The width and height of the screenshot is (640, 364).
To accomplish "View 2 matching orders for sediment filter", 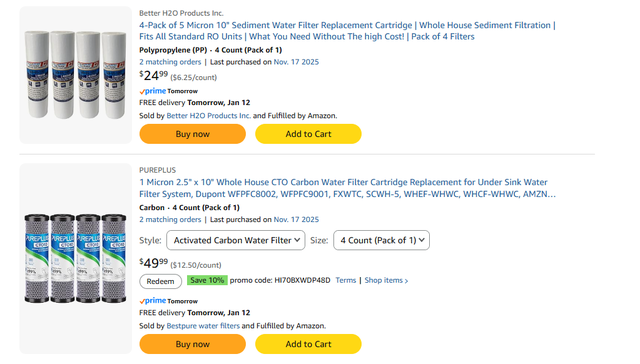I will 170,62.
